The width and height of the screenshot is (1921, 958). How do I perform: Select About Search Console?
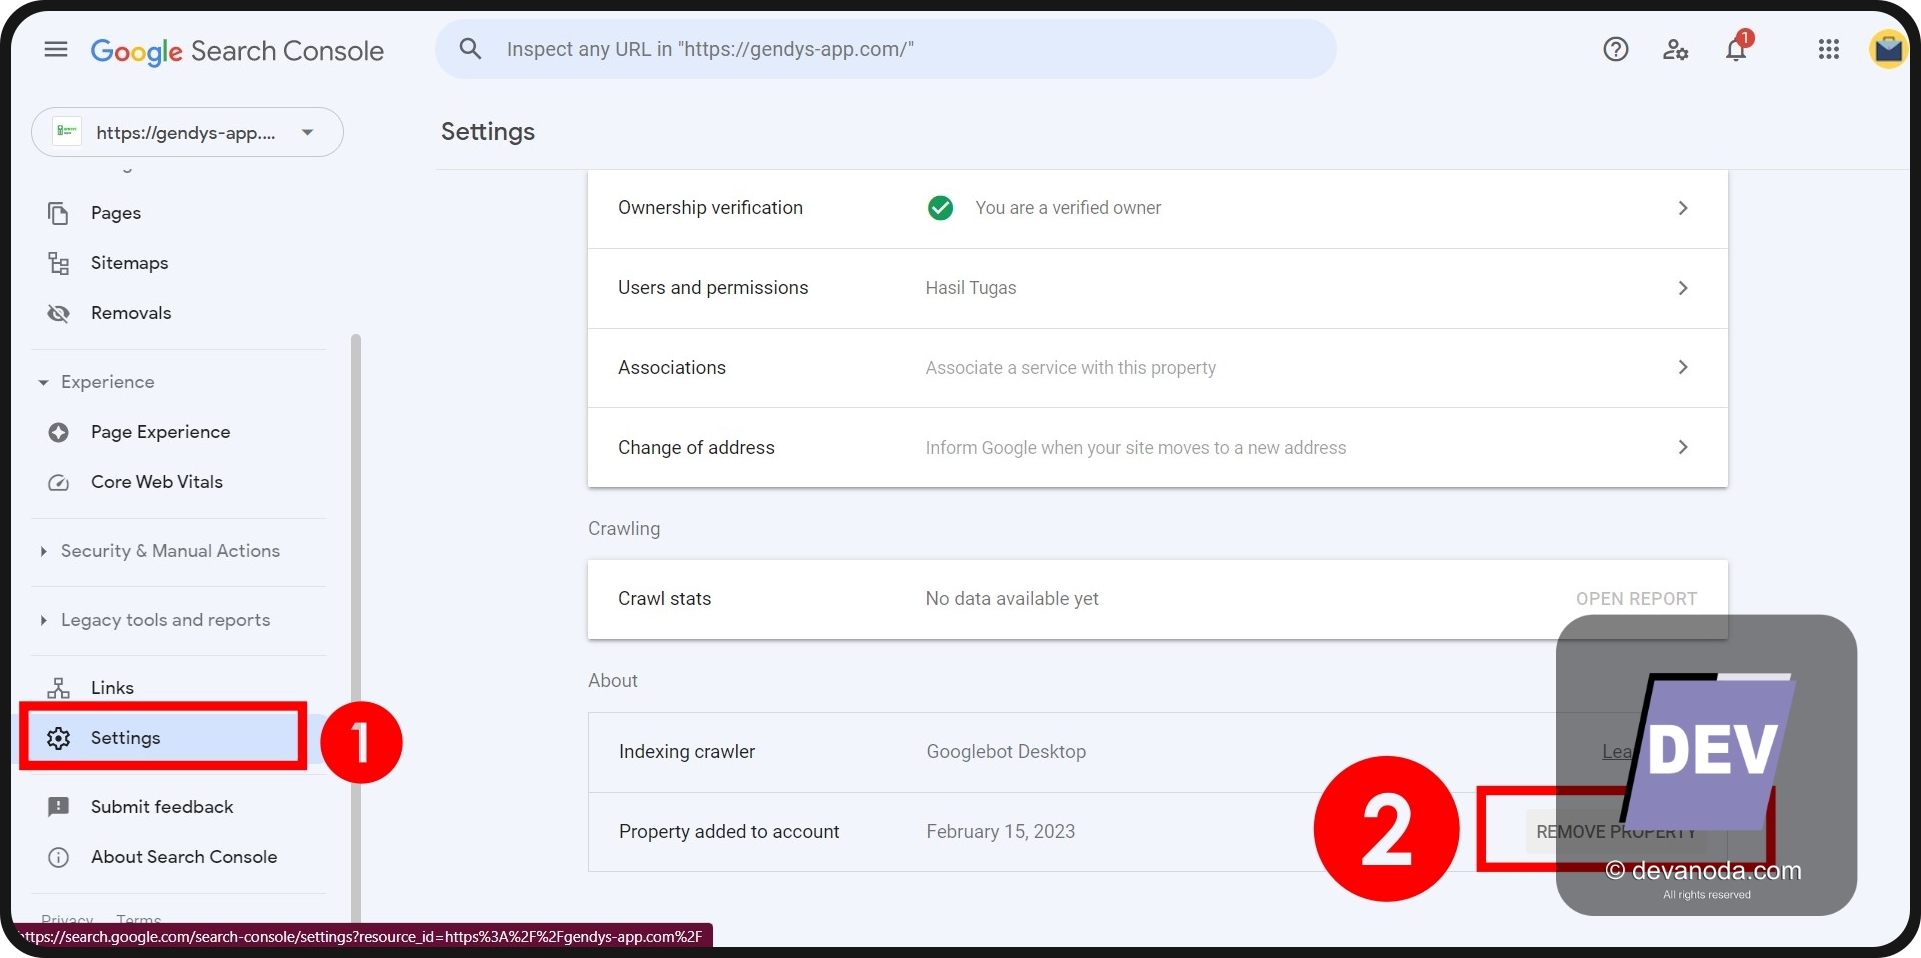pos(184,857)
